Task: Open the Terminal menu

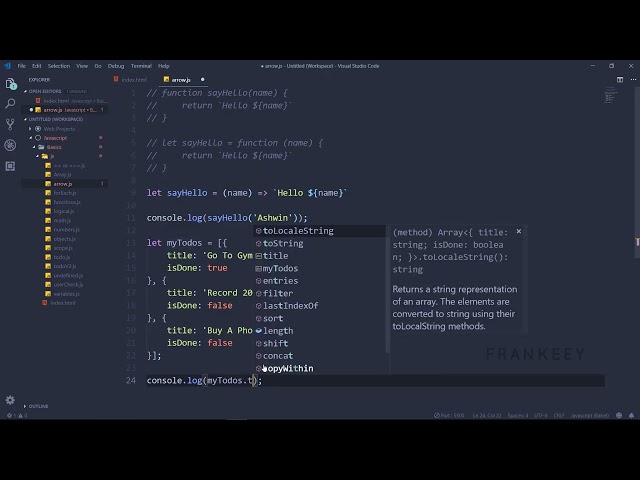Action: 141,66
